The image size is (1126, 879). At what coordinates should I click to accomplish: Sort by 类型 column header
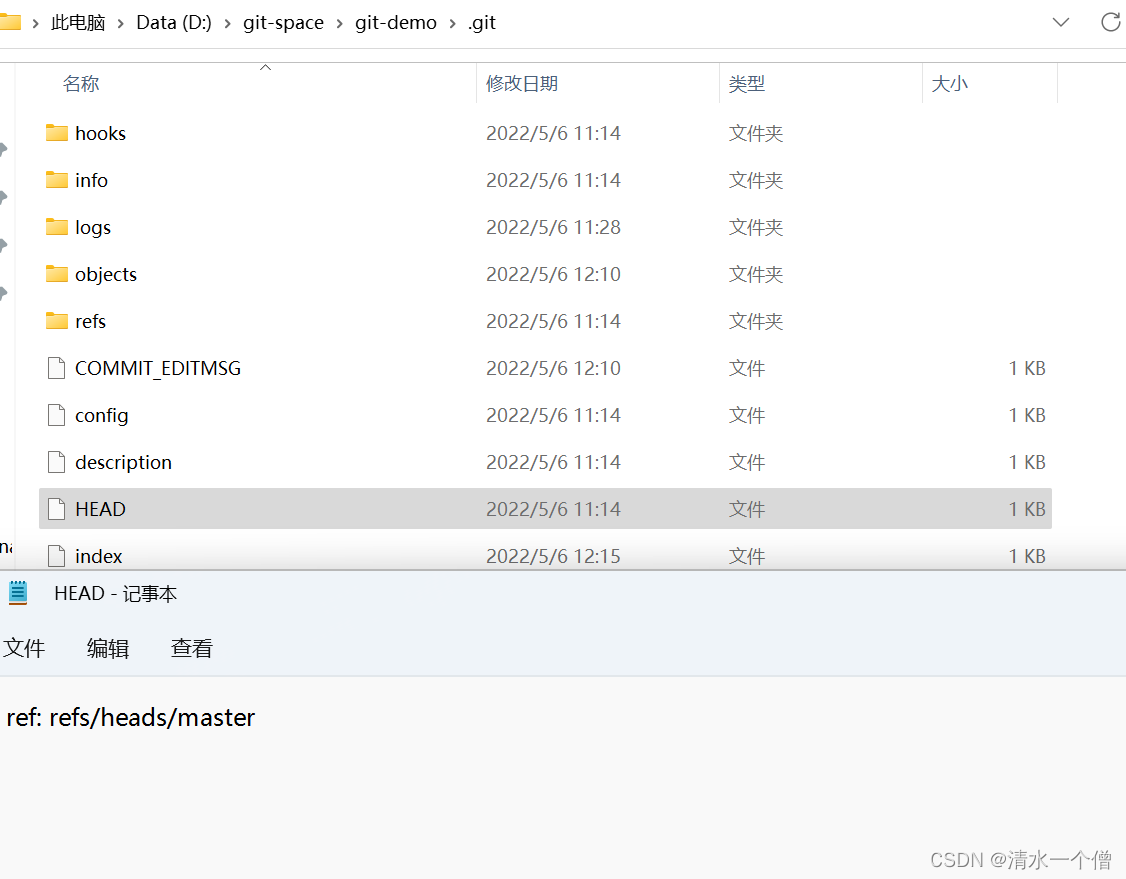point(747,83)
